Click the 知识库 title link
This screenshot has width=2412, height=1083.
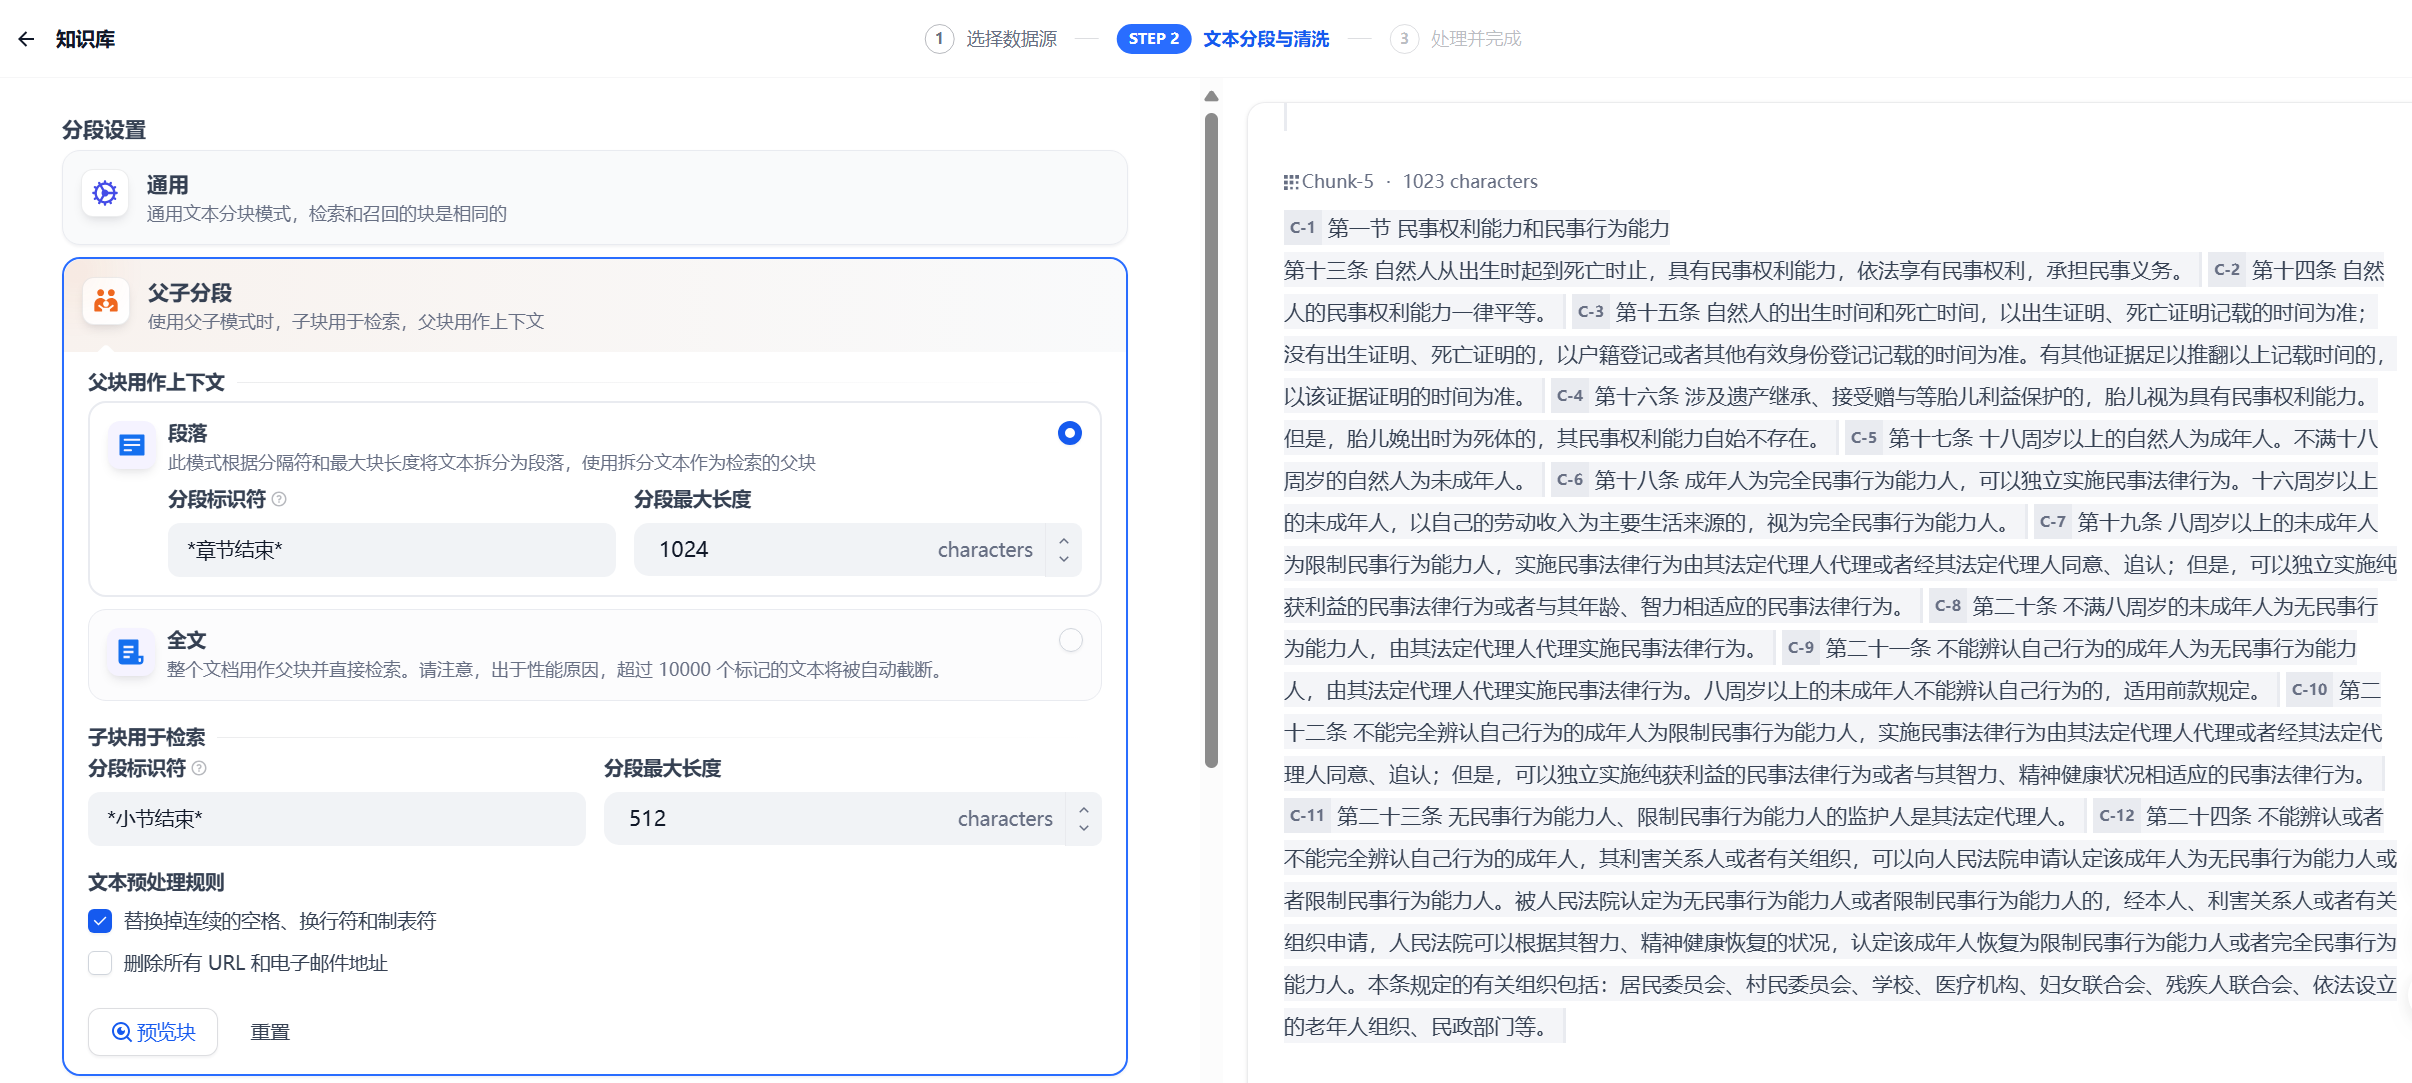coord(85,39)
